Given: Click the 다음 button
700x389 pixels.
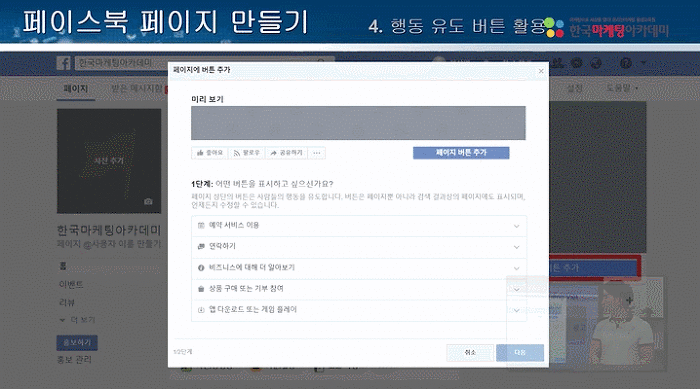Looking at the screenshot, I should (520, 352).
